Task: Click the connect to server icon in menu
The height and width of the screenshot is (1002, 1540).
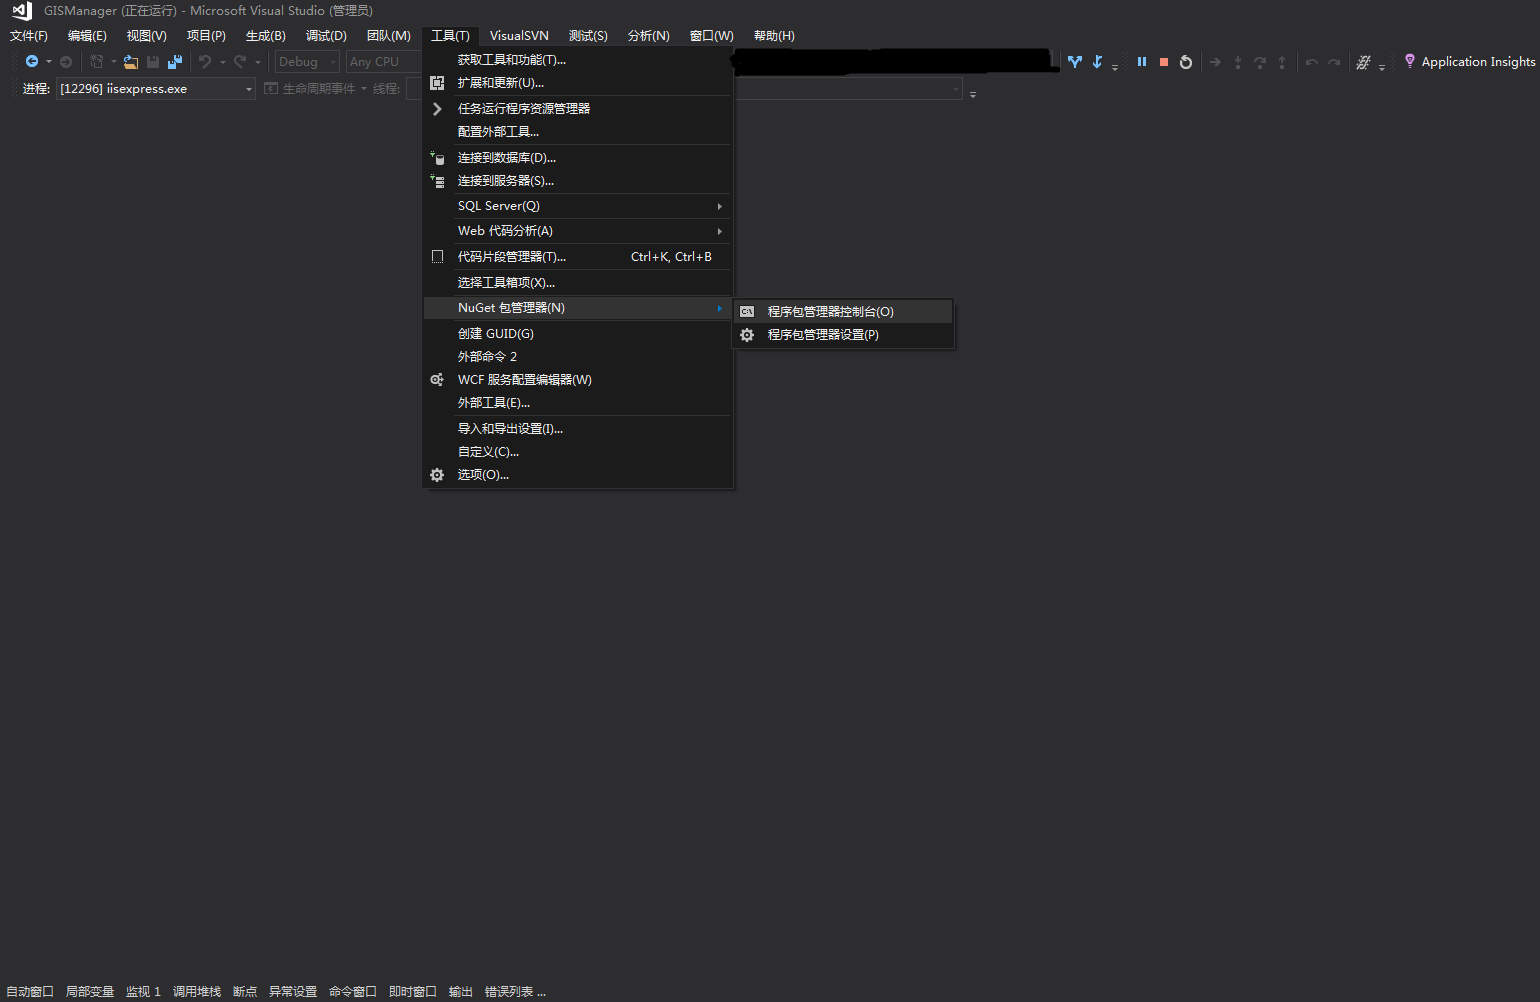Action: (x=437, y=181)
